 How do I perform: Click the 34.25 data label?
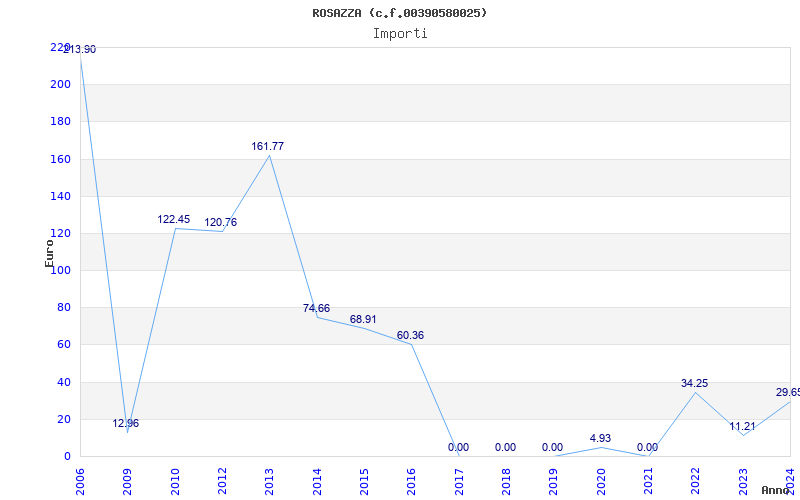694,384
